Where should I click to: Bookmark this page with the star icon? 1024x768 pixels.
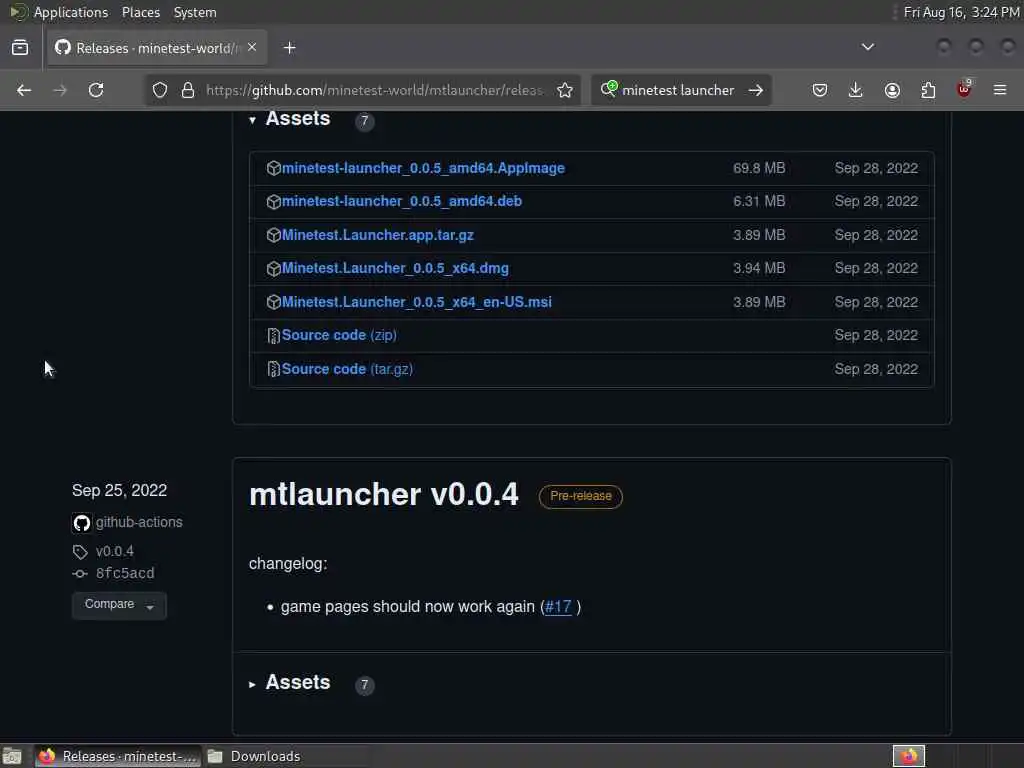[565, 90]
